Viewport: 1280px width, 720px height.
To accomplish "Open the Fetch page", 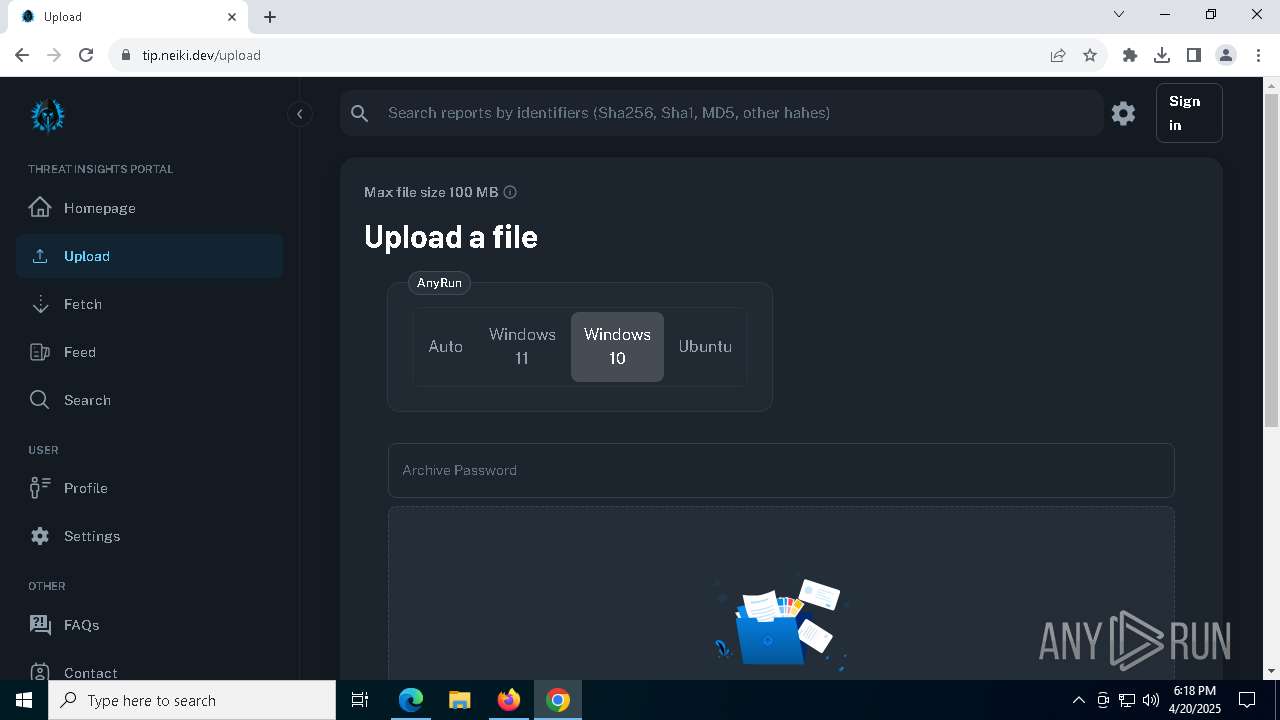I will tap(150, 304).
